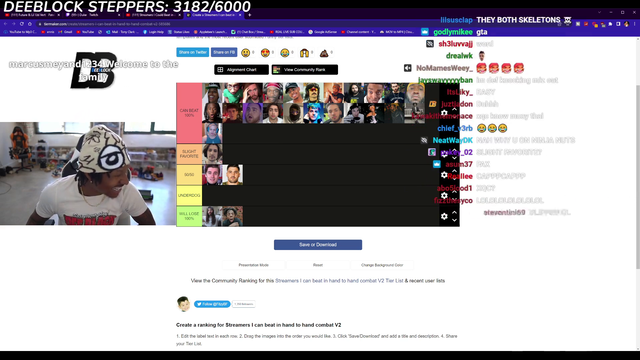
Task: Go forward in the browser
Action: pyautogui.click(x=13, y=24)
